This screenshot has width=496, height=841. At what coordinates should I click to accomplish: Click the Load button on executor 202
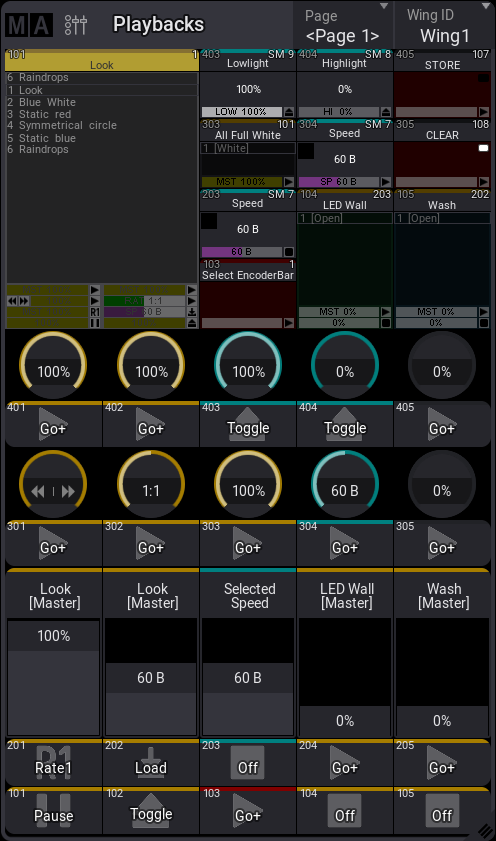click(x=151, y=763)
